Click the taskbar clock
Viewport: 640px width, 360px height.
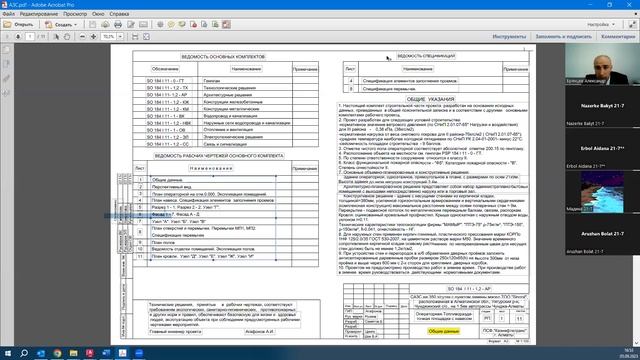pos(629,353)
